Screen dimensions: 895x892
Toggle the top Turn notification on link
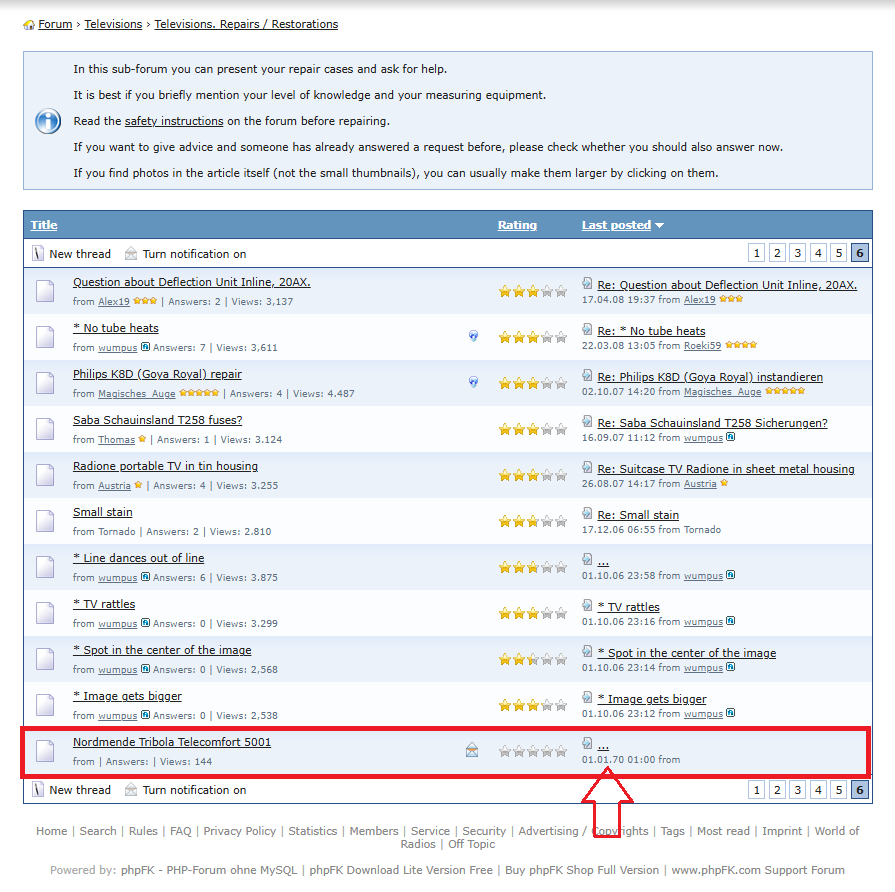(x=194, y=254)
